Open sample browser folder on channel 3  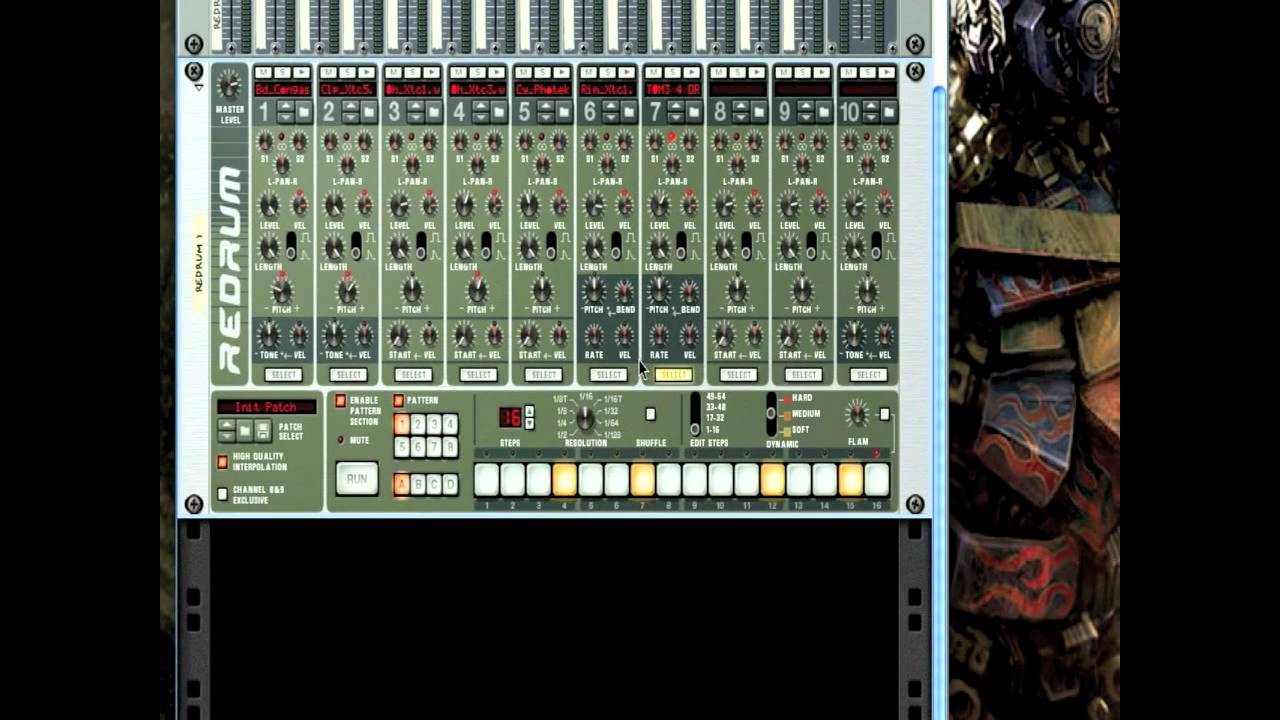pos(434,112)
